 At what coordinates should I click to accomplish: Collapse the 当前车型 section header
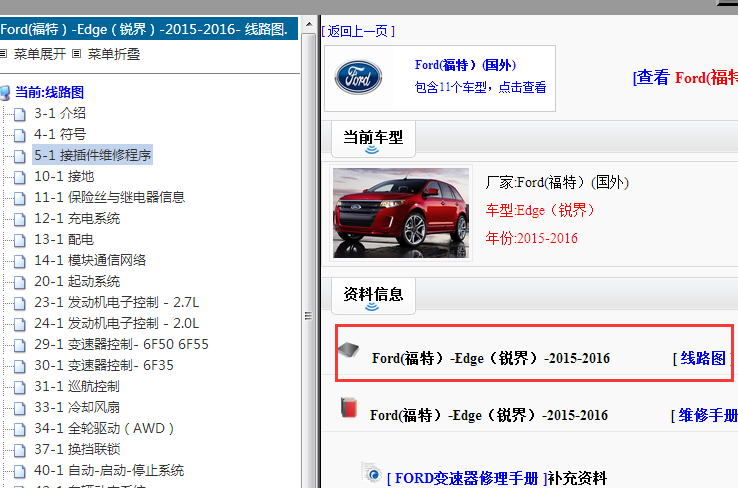pyautogui.click(x=373, y=139)
